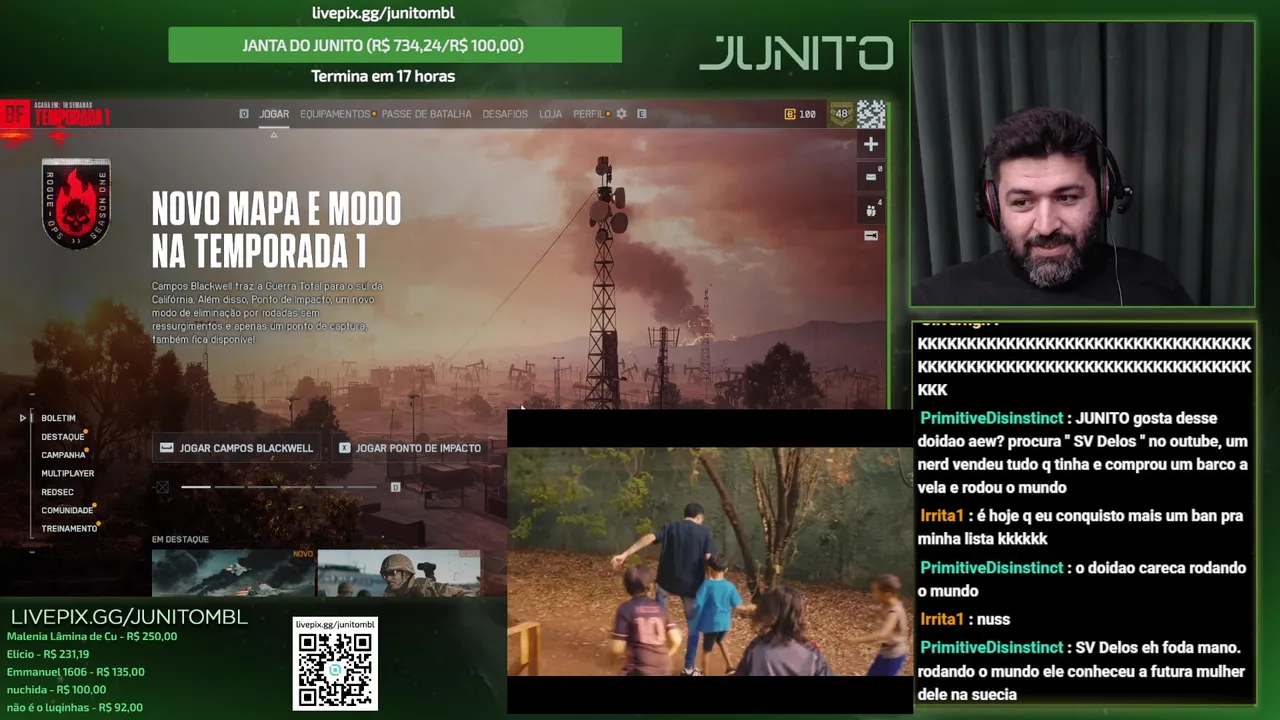1280x720 pixels.
Task: Click the Rogue Ops Season One badge
Action: pyautogui.click(x=76, y=203)
